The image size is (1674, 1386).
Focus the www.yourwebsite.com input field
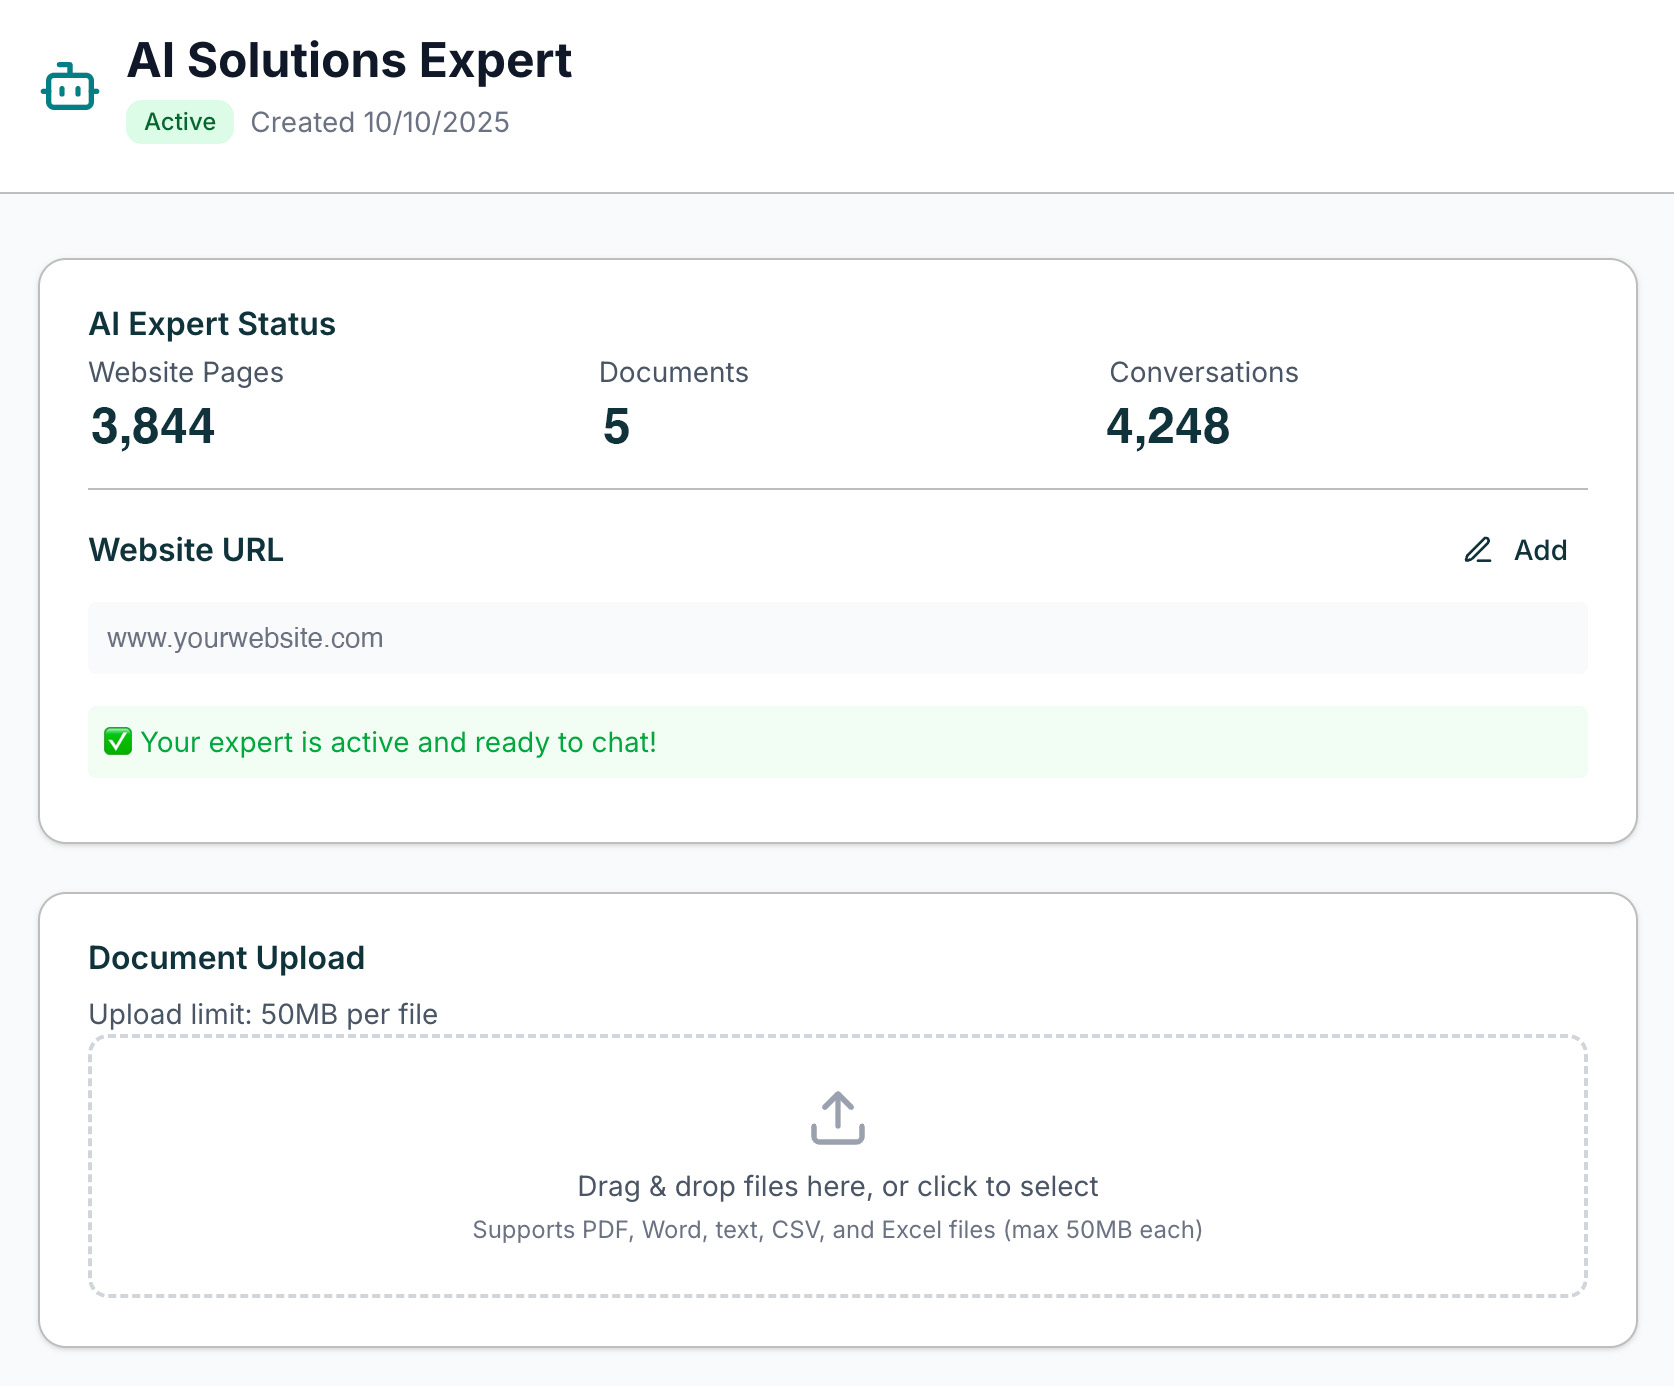coord(837,638)
